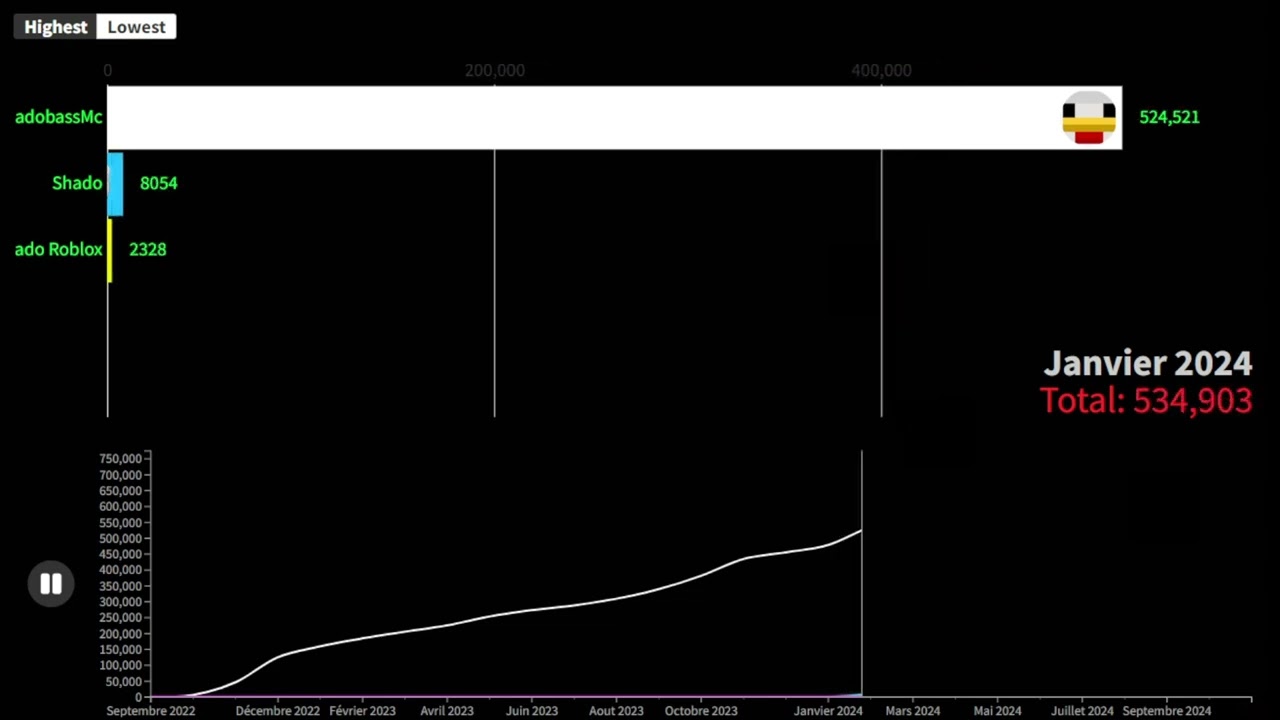Click the blue Shado bar
Screen dimensions: 1280x720
pyautogui.click(x=115, y=184)
